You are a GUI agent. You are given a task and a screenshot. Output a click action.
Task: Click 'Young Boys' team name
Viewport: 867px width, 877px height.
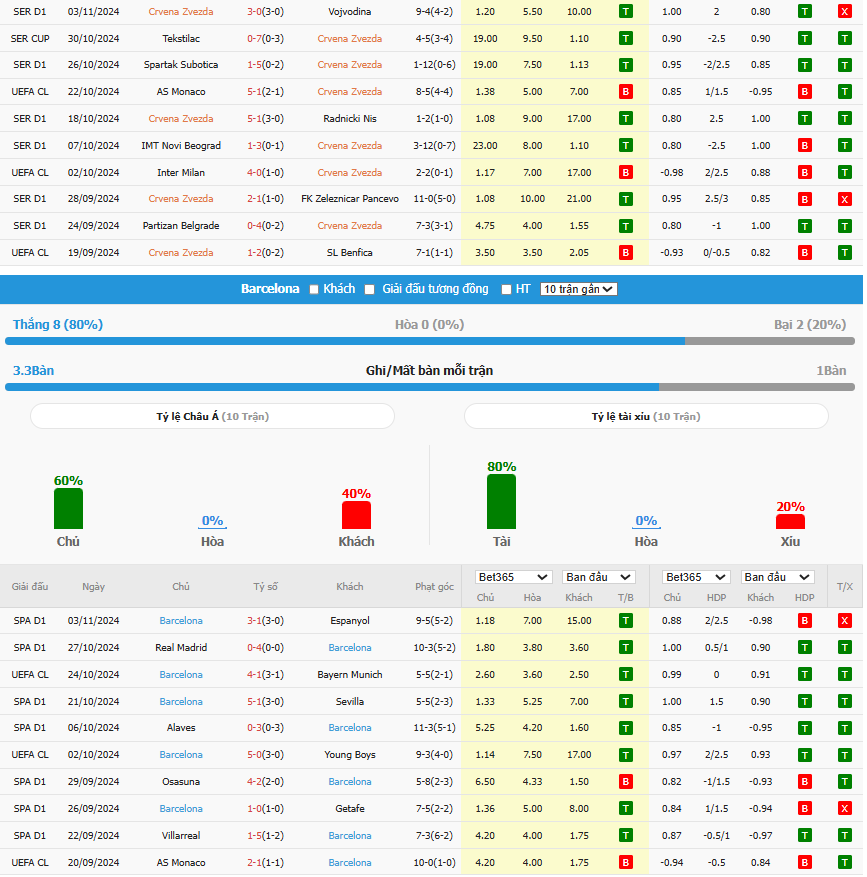pyautogui.click(x=350, y=755)
